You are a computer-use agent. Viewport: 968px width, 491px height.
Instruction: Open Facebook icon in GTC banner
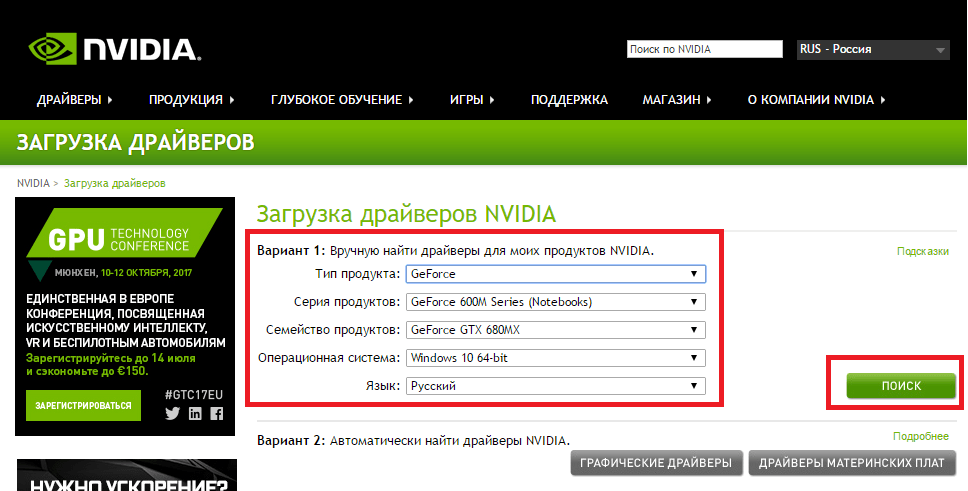click(217, 414)
